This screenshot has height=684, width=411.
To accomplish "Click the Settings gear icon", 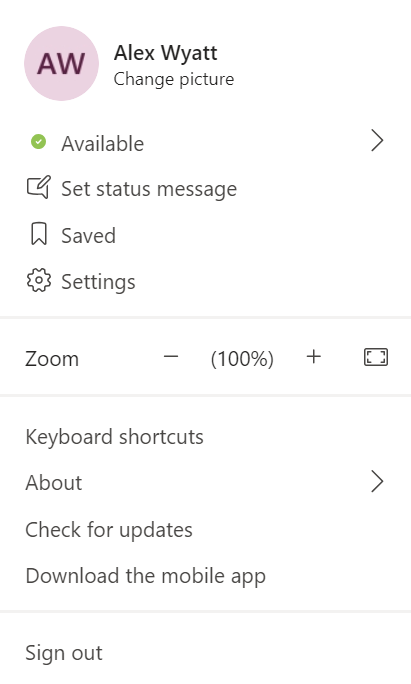I will (x=39, y=280).
